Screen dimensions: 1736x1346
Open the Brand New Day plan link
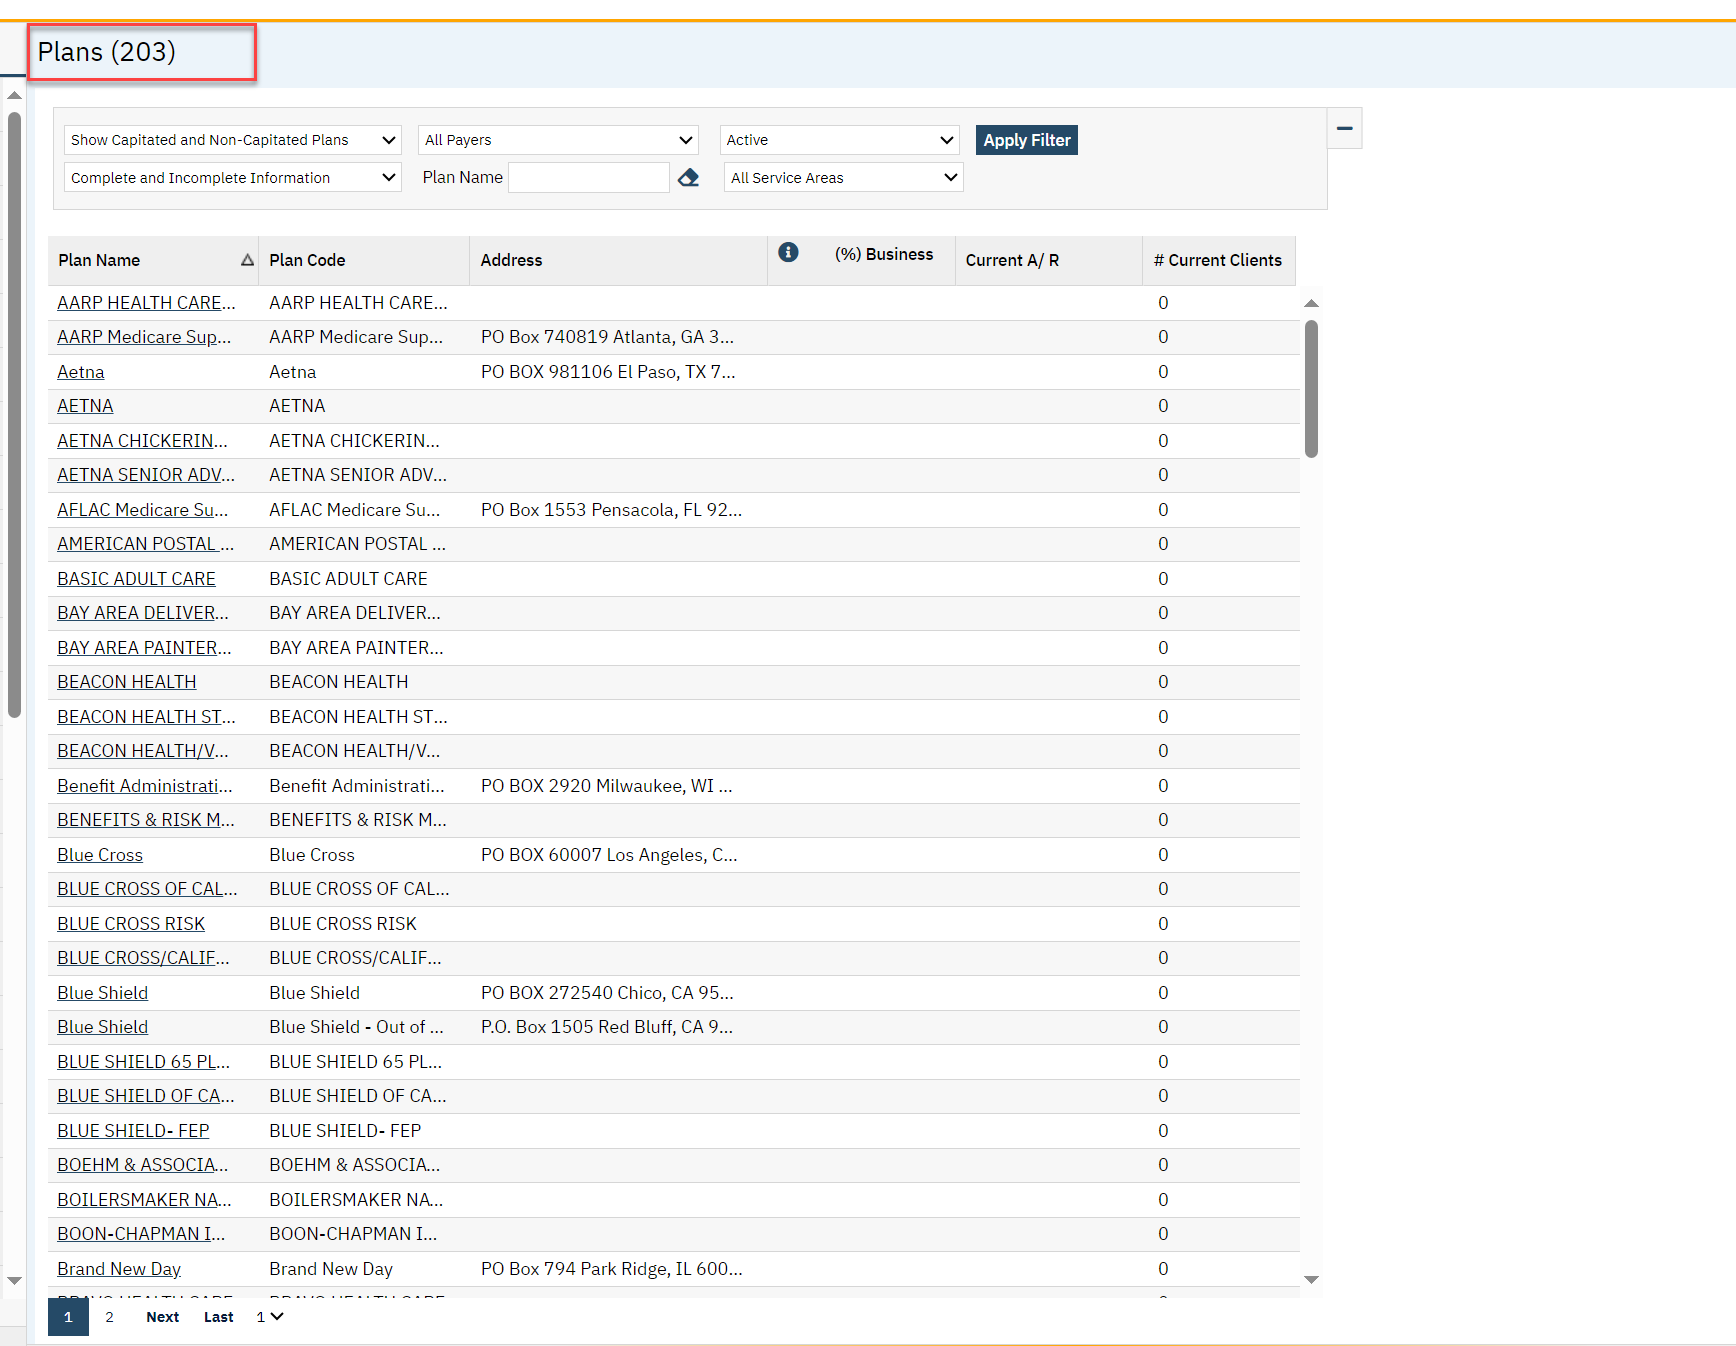coord(119,1269)
